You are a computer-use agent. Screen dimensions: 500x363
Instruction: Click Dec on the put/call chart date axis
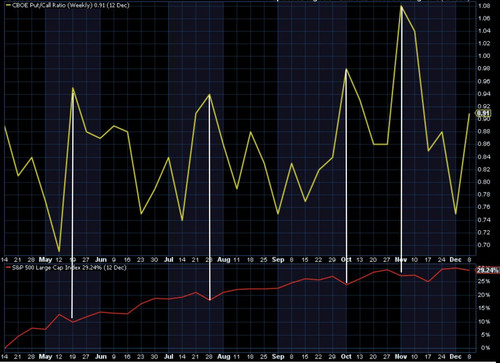pyautogui.click(x=455, y=260)
